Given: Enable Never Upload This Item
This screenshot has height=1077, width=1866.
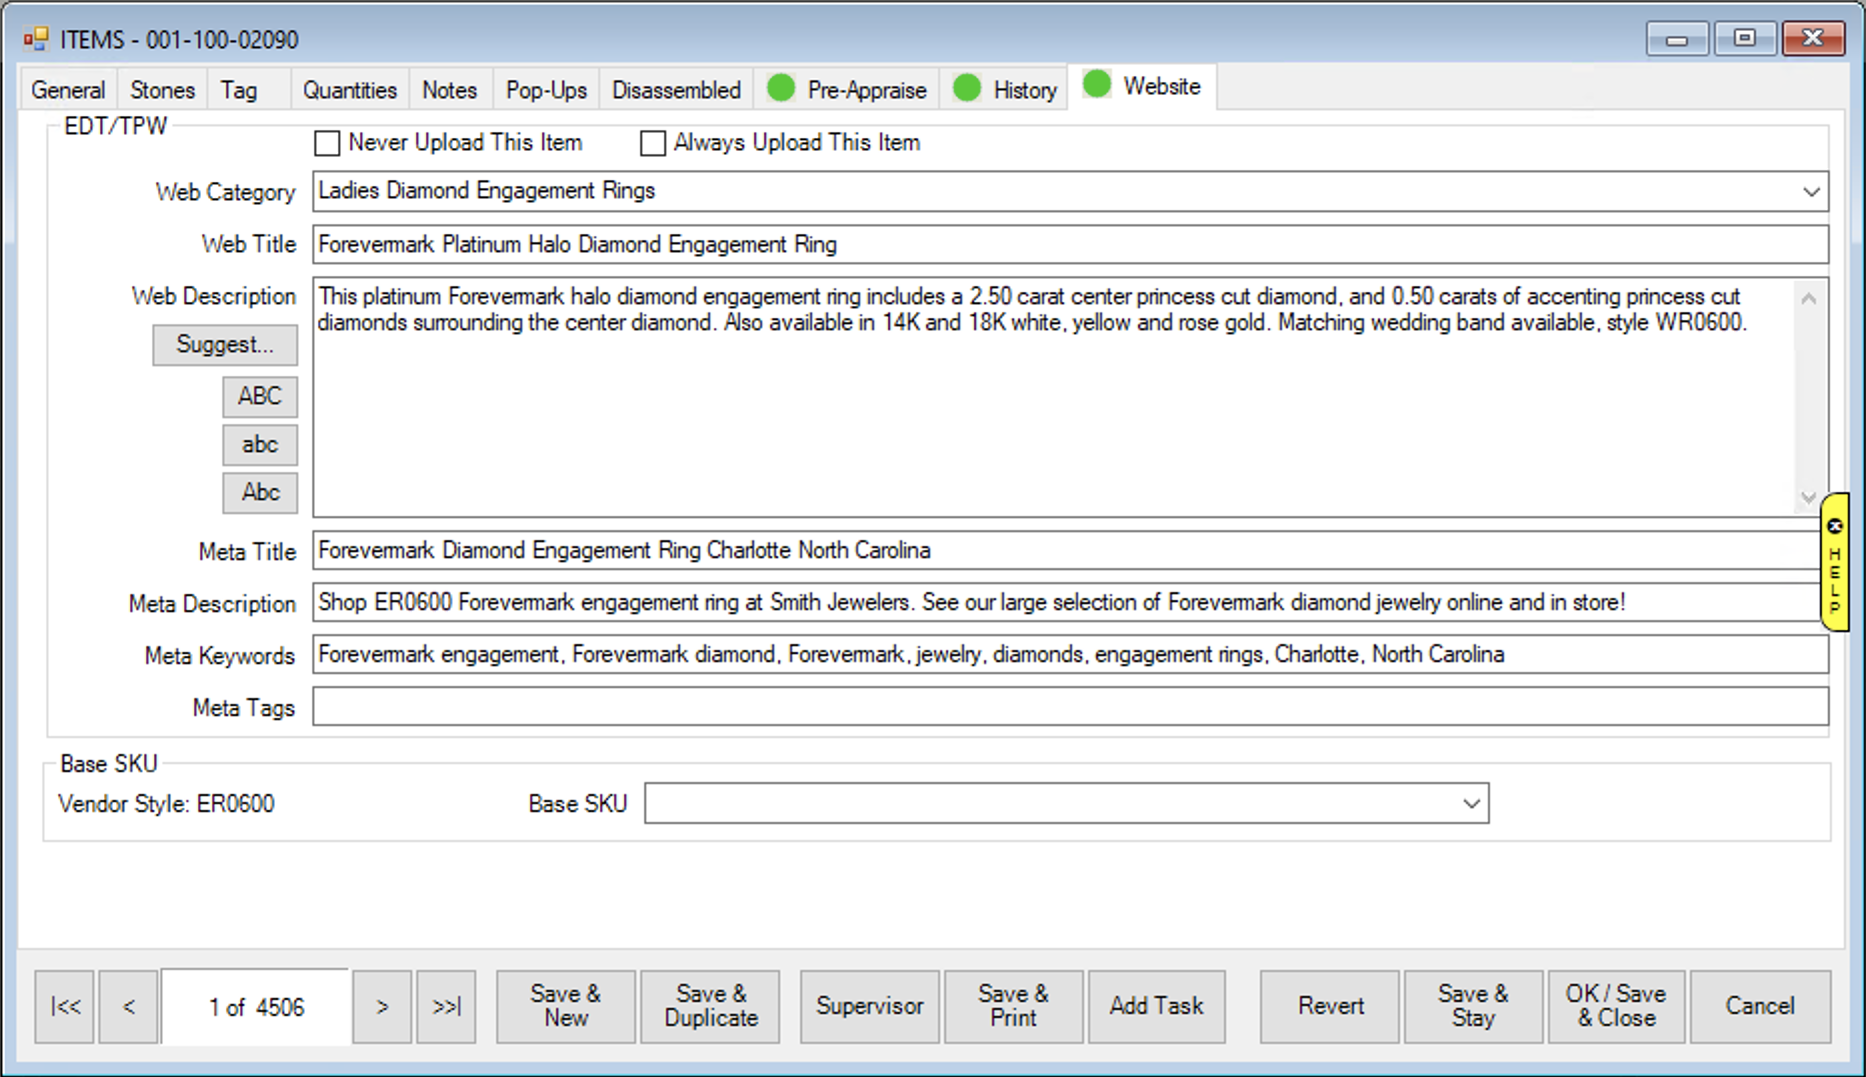Looking at the screenshot, I should tap(327, 143).
